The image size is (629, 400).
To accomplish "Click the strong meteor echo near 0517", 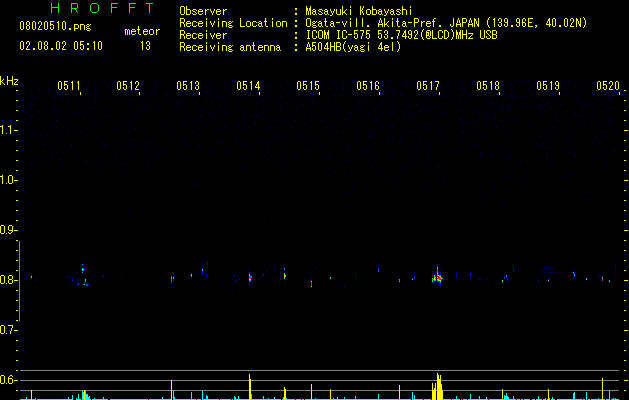I will point(438,277).
